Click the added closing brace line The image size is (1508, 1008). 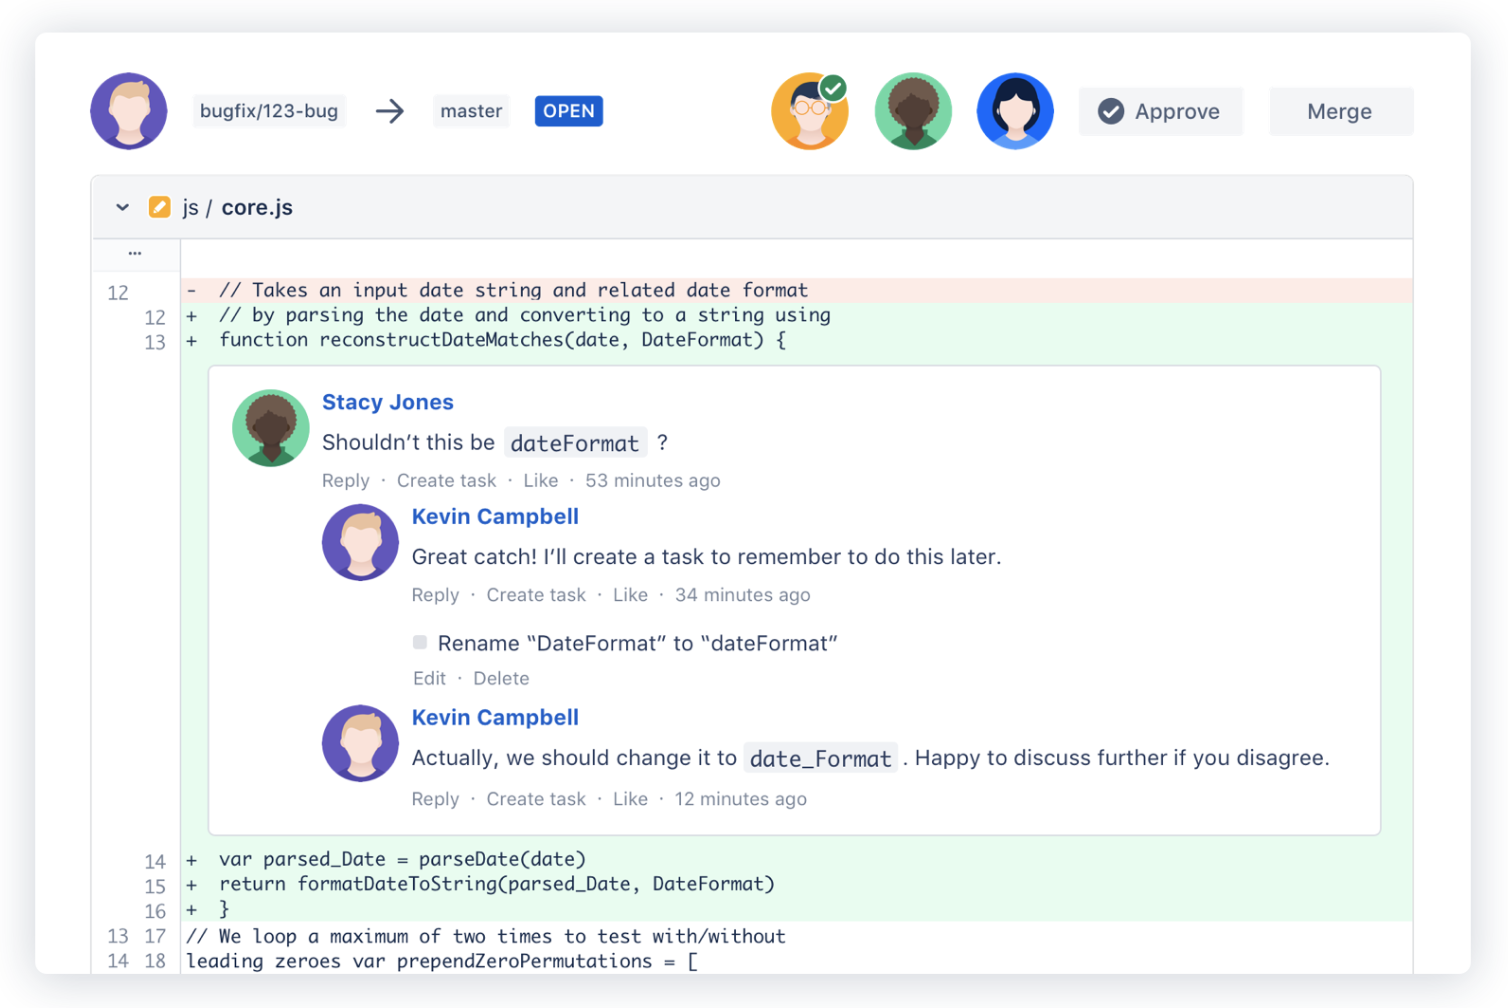[x=797, y=909]
